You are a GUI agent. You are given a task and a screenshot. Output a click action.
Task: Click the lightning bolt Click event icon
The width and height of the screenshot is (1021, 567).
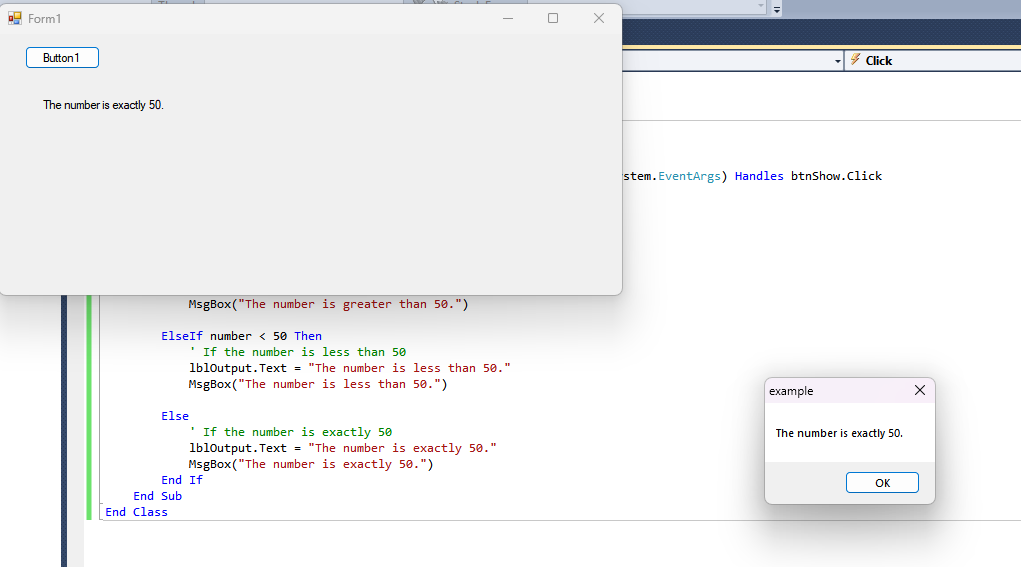pyautogui.click(x=855, y=60)
